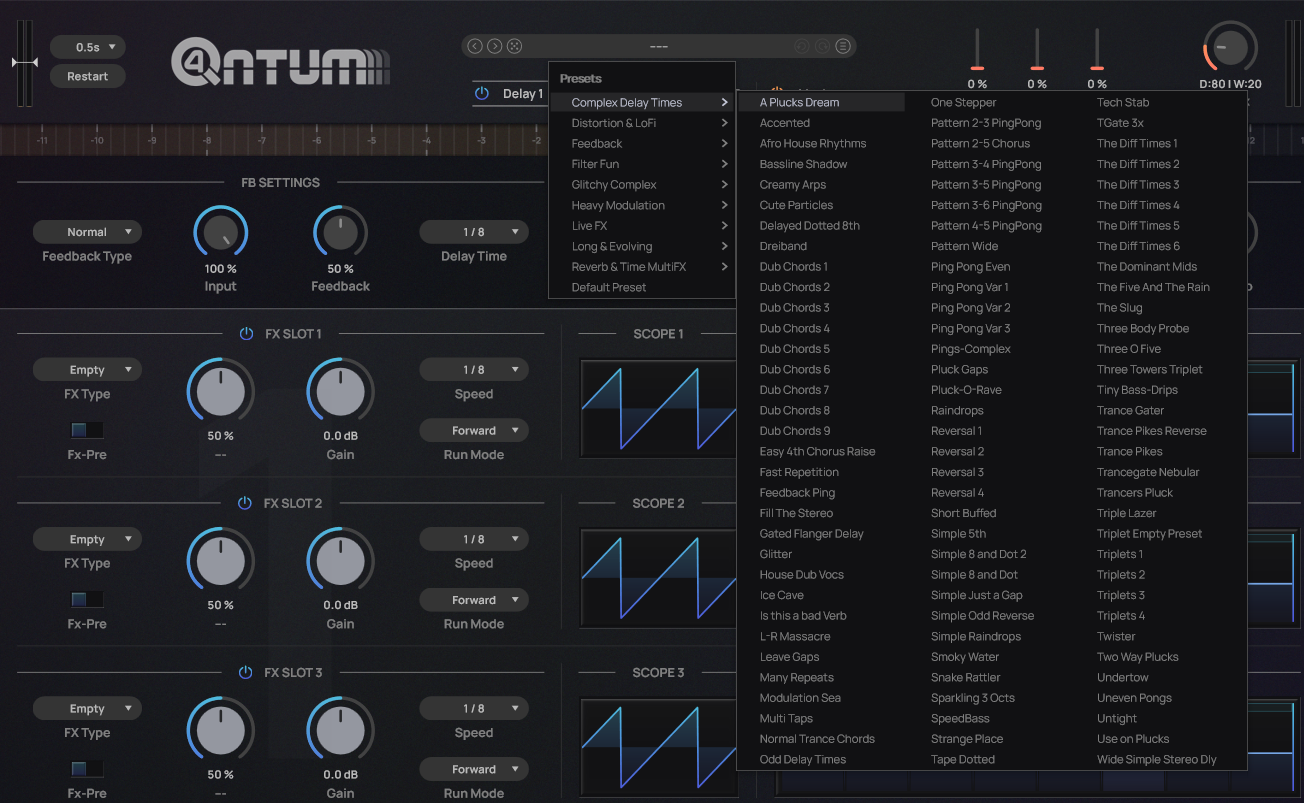Load the Afro House Rhythms preset

(x=813, y=144)
